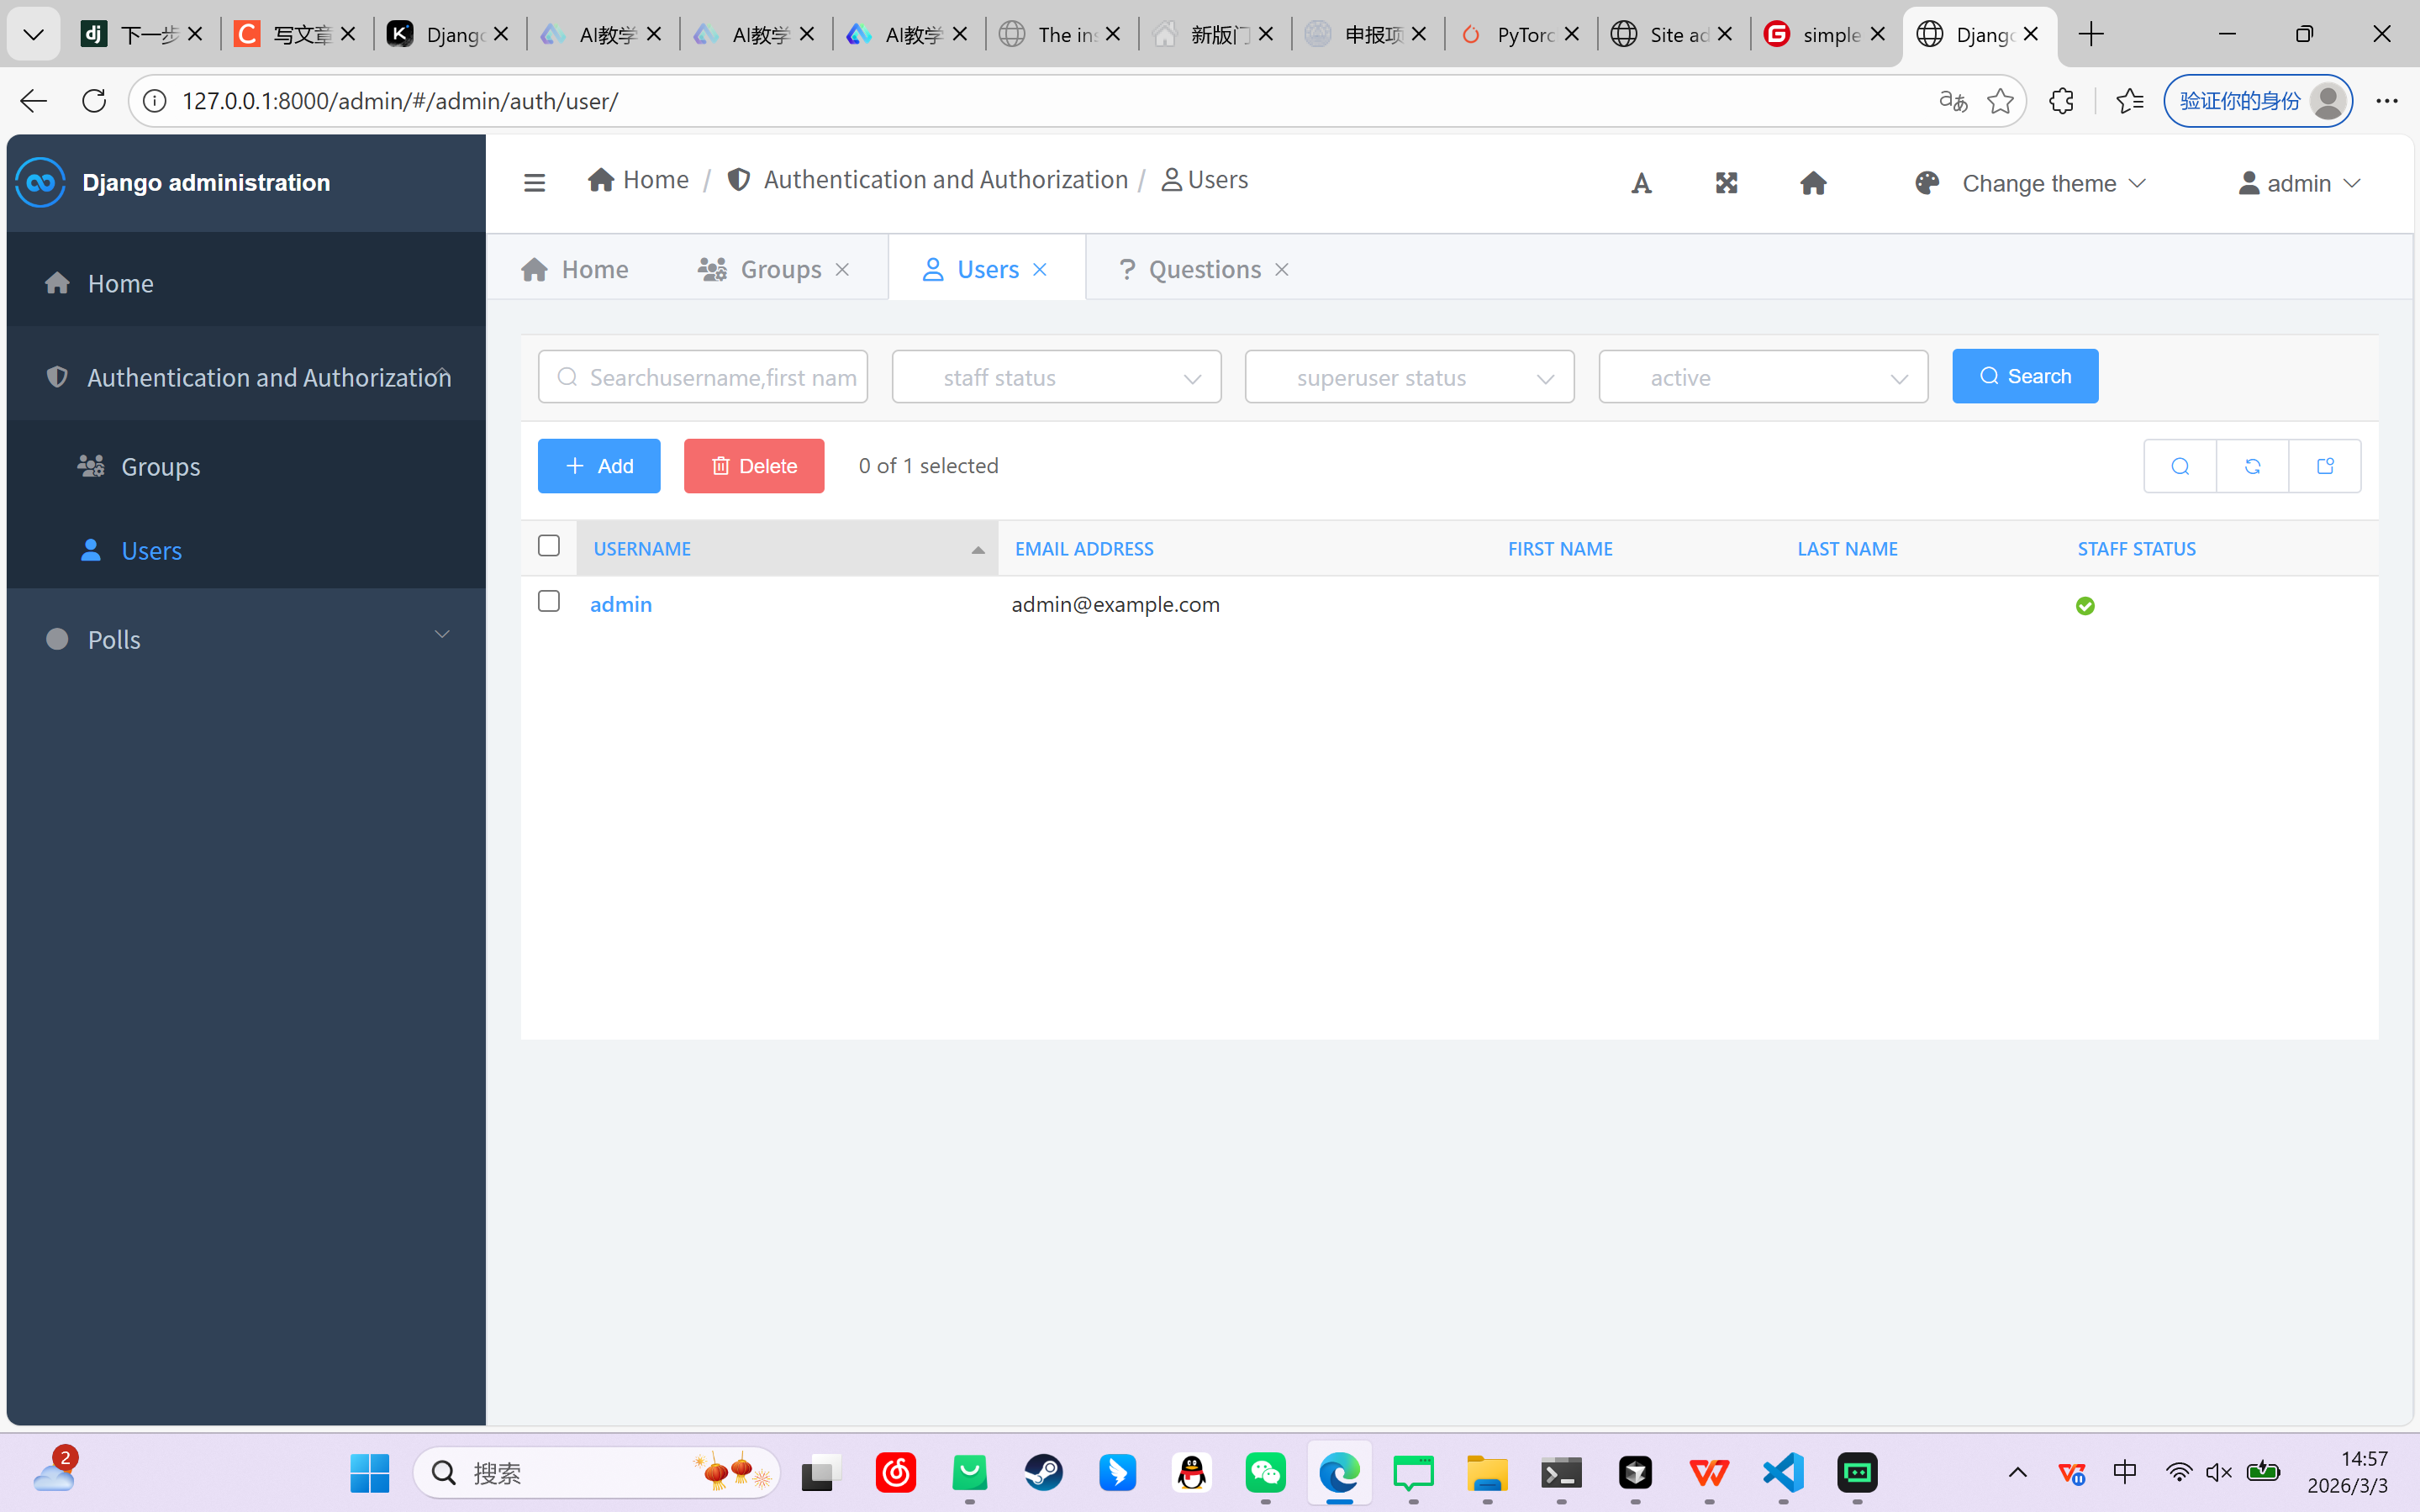Image resolution: width=2420 pixels, height=1512 pixels.
Task: Click the open-in-new-window icon in table toolbar
Action: (x=2325, y=466)
